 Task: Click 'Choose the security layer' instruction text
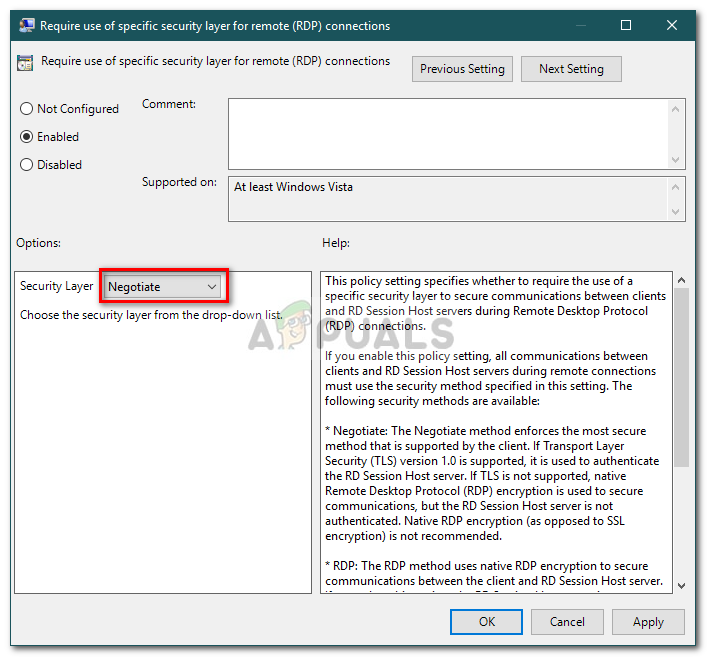coord(151,315)
